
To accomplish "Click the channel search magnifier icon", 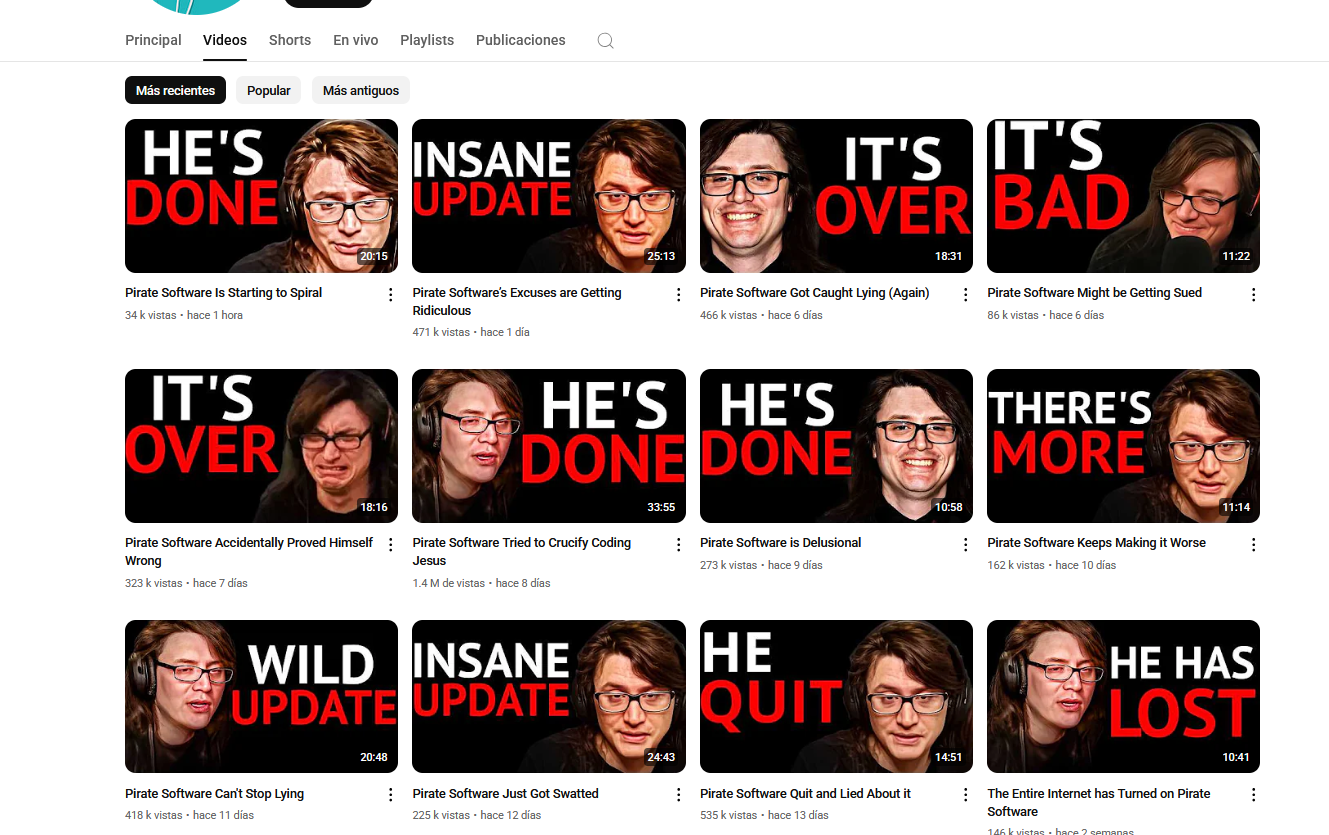I will 605,41.
